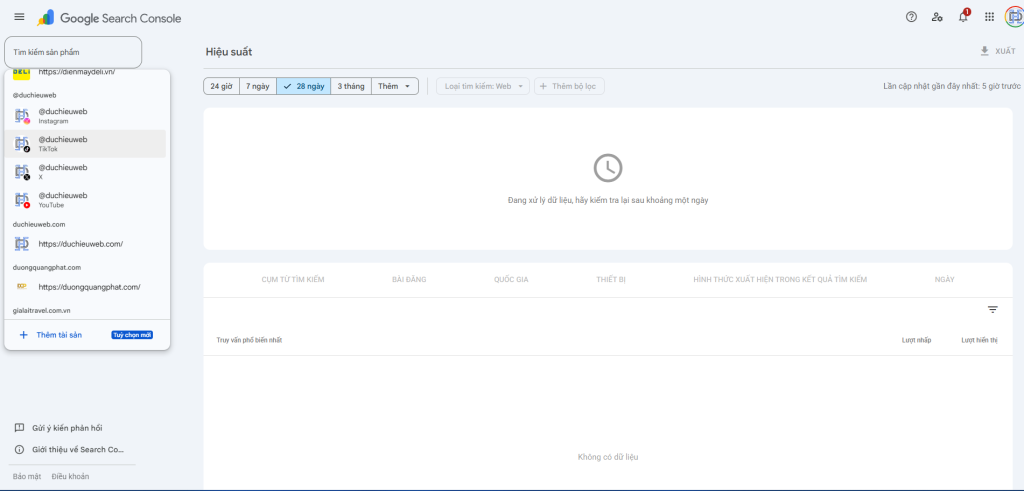Open the Google apps grid
This screenshot has height=491, width=1024.
[x=989, y=17]
